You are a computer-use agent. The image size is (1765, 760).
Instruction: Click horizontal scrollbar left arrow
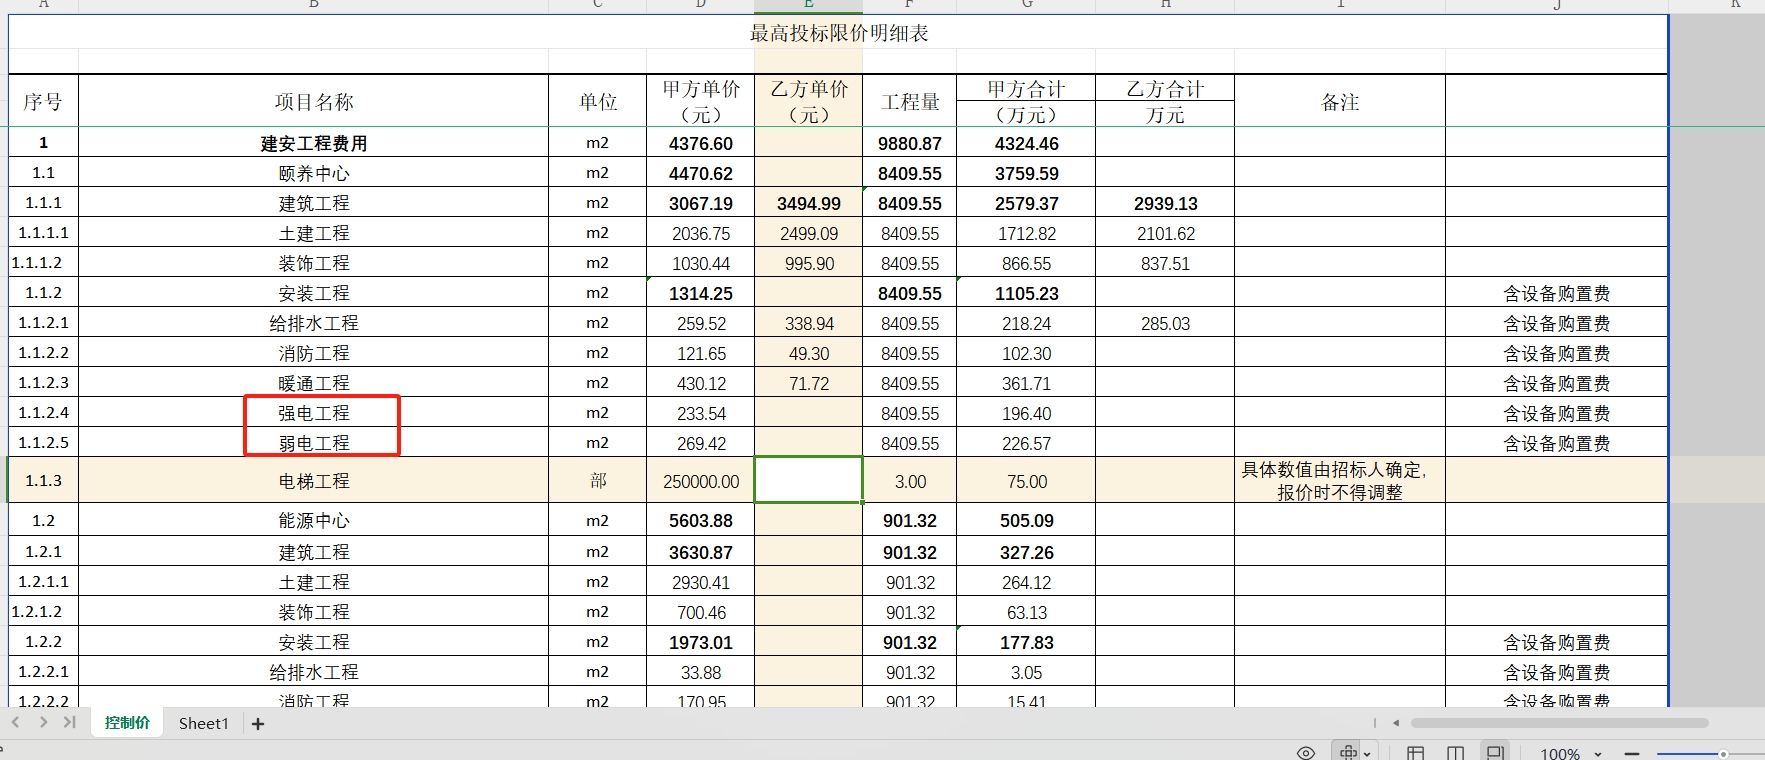[1396, 723]
